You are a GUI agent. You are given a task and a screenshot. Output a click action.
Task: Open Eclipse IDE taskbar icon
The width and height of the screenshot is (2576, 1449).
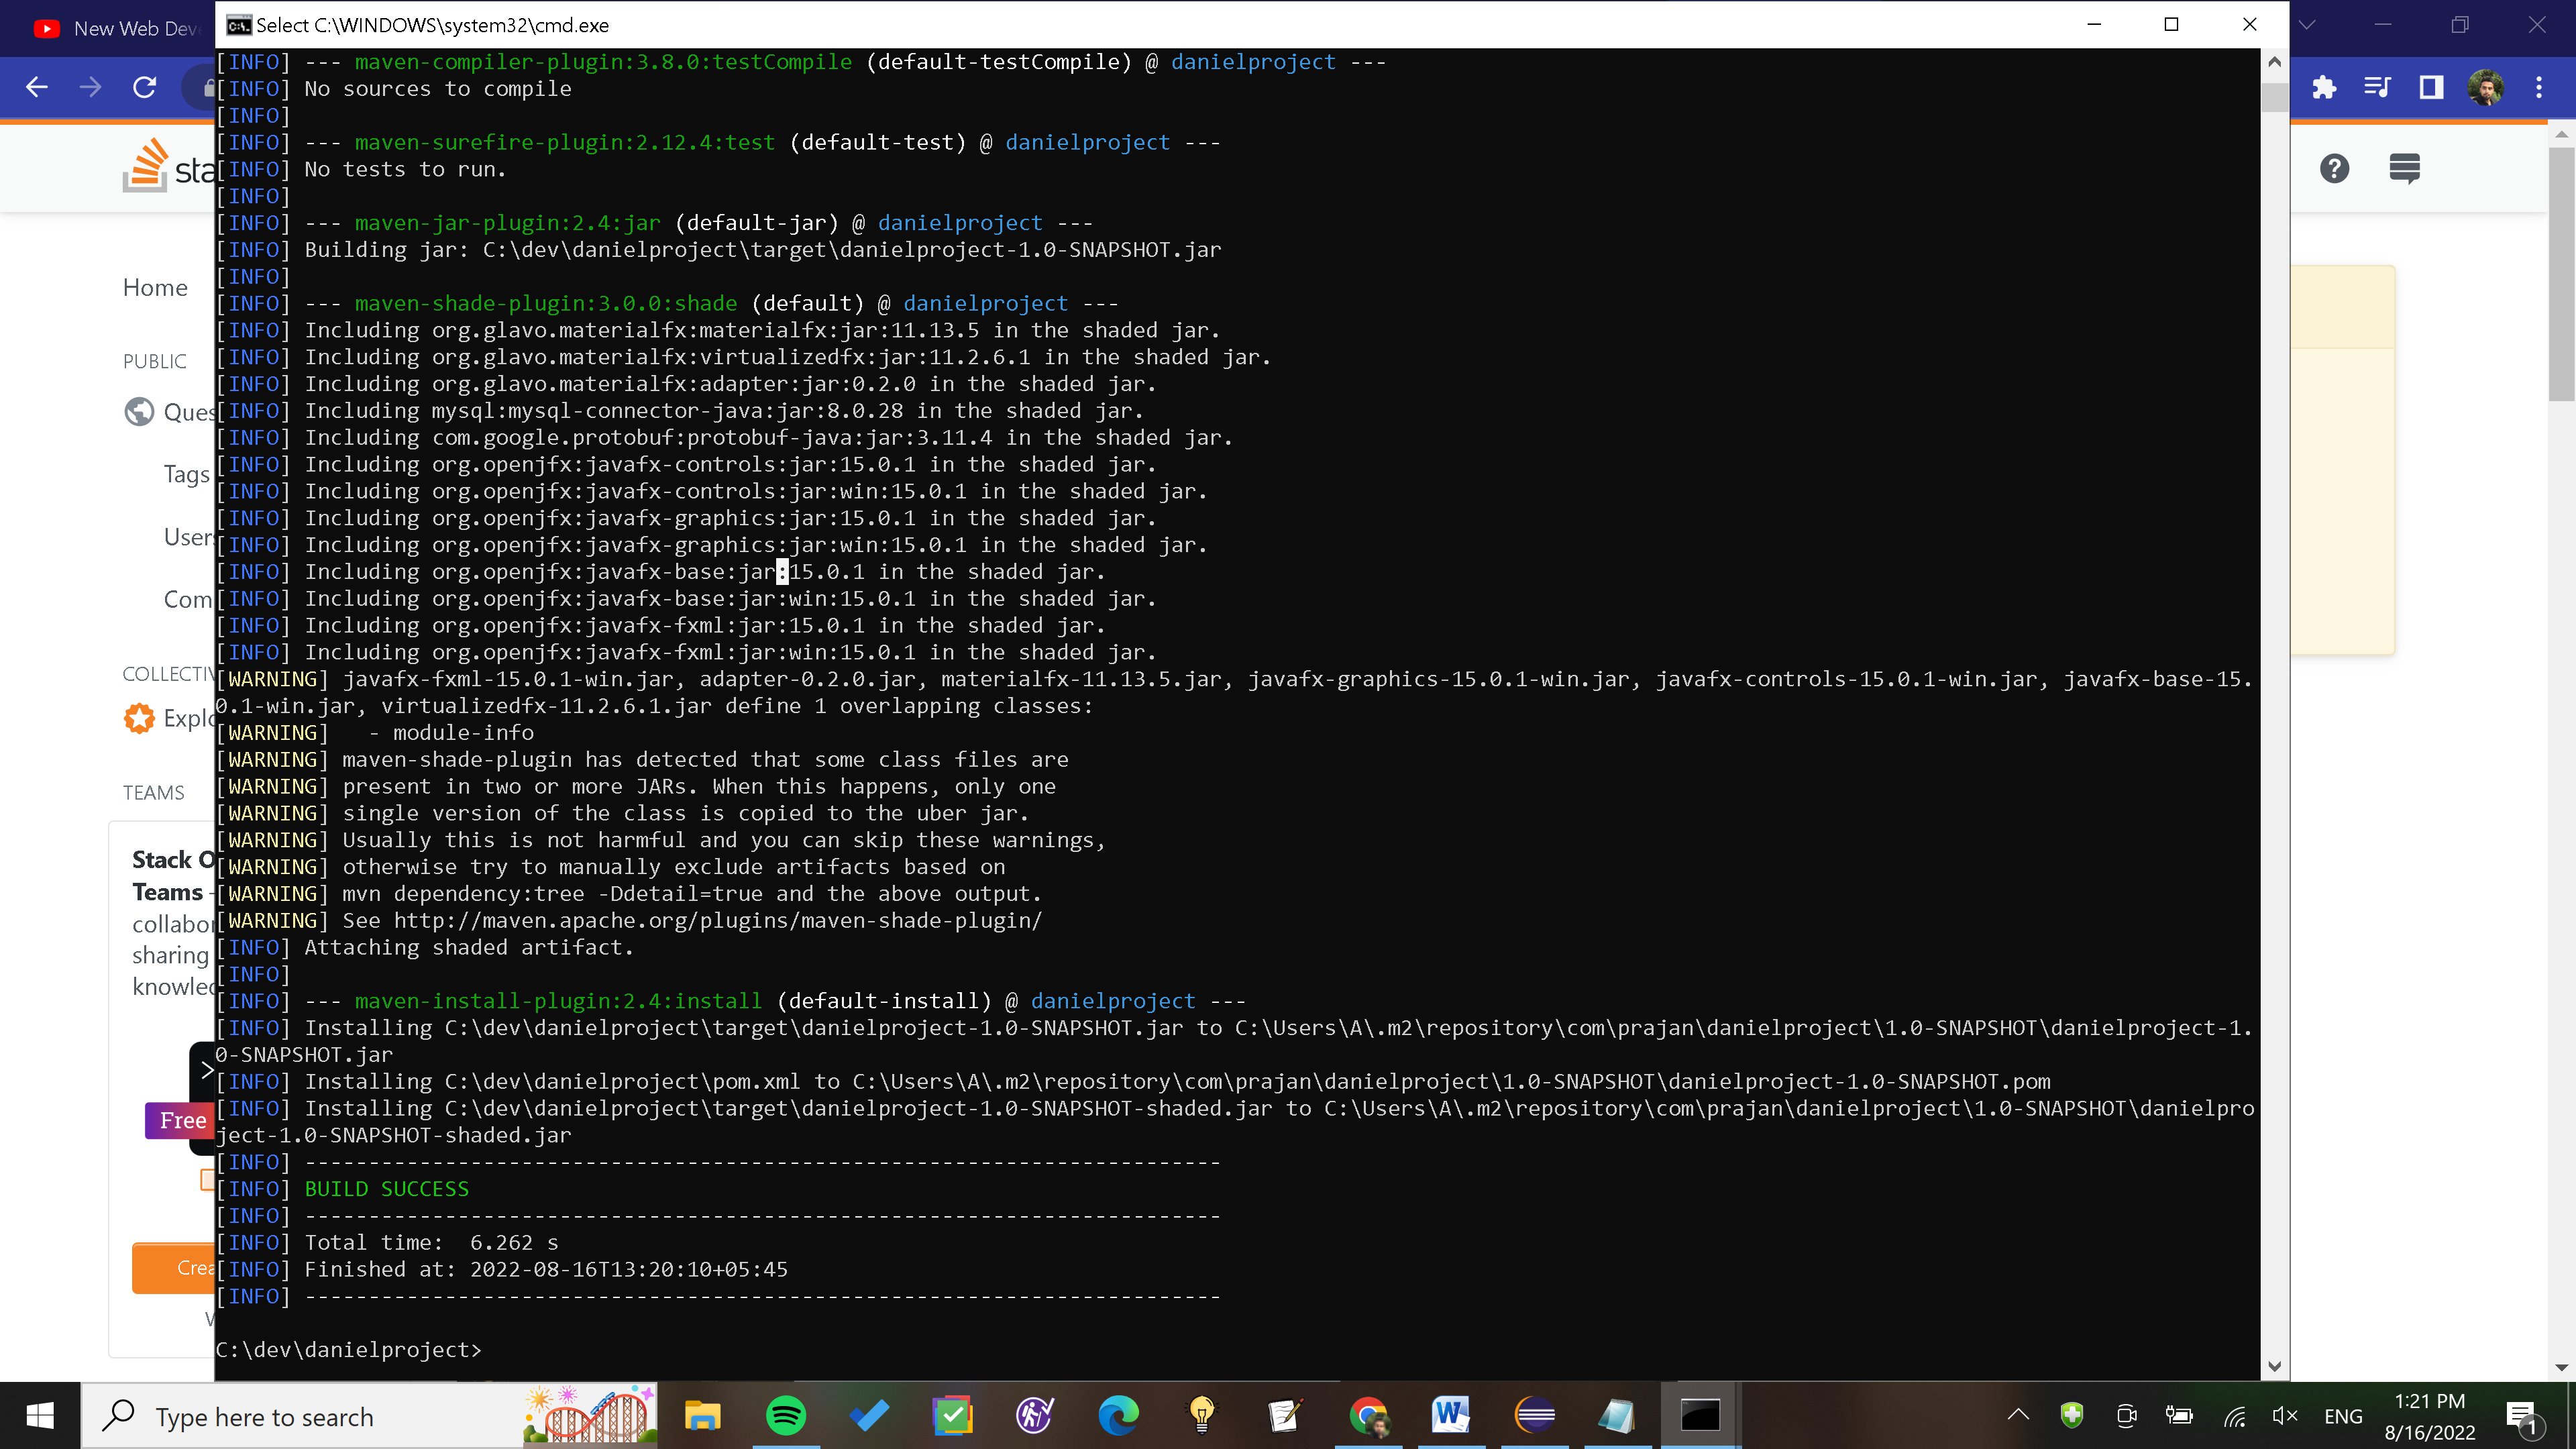point(1534,1415)
